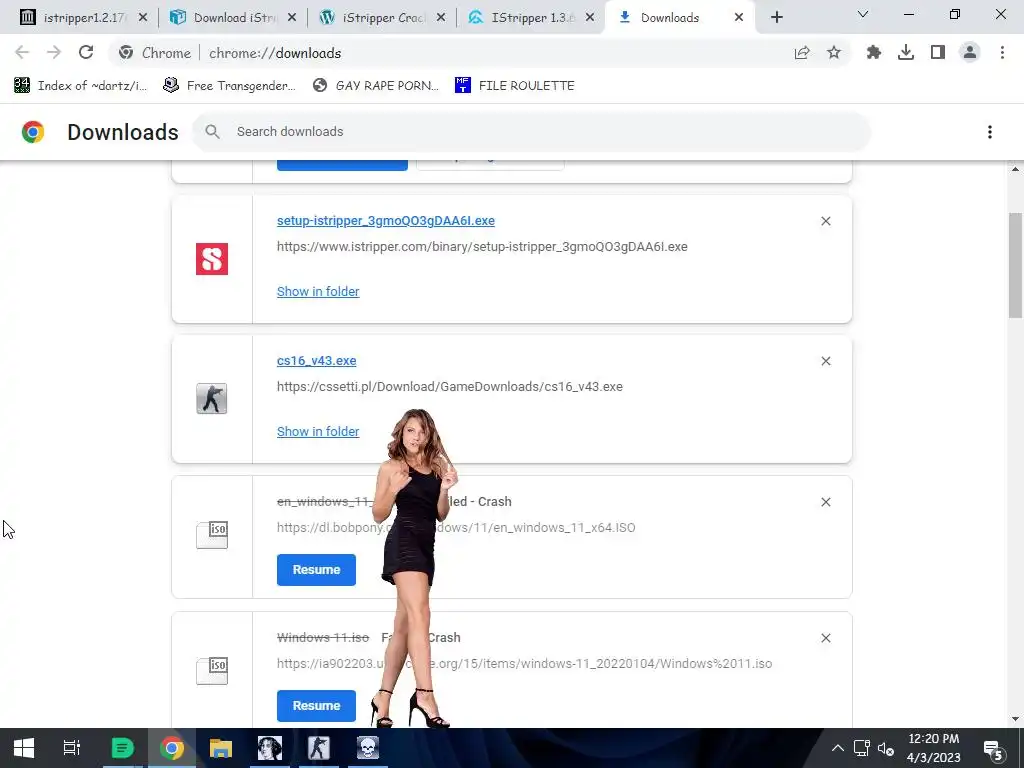Screen dimensions: 1024x768
Task: Open the downloads tray icon in toolbar
Action: click(906, 52)
